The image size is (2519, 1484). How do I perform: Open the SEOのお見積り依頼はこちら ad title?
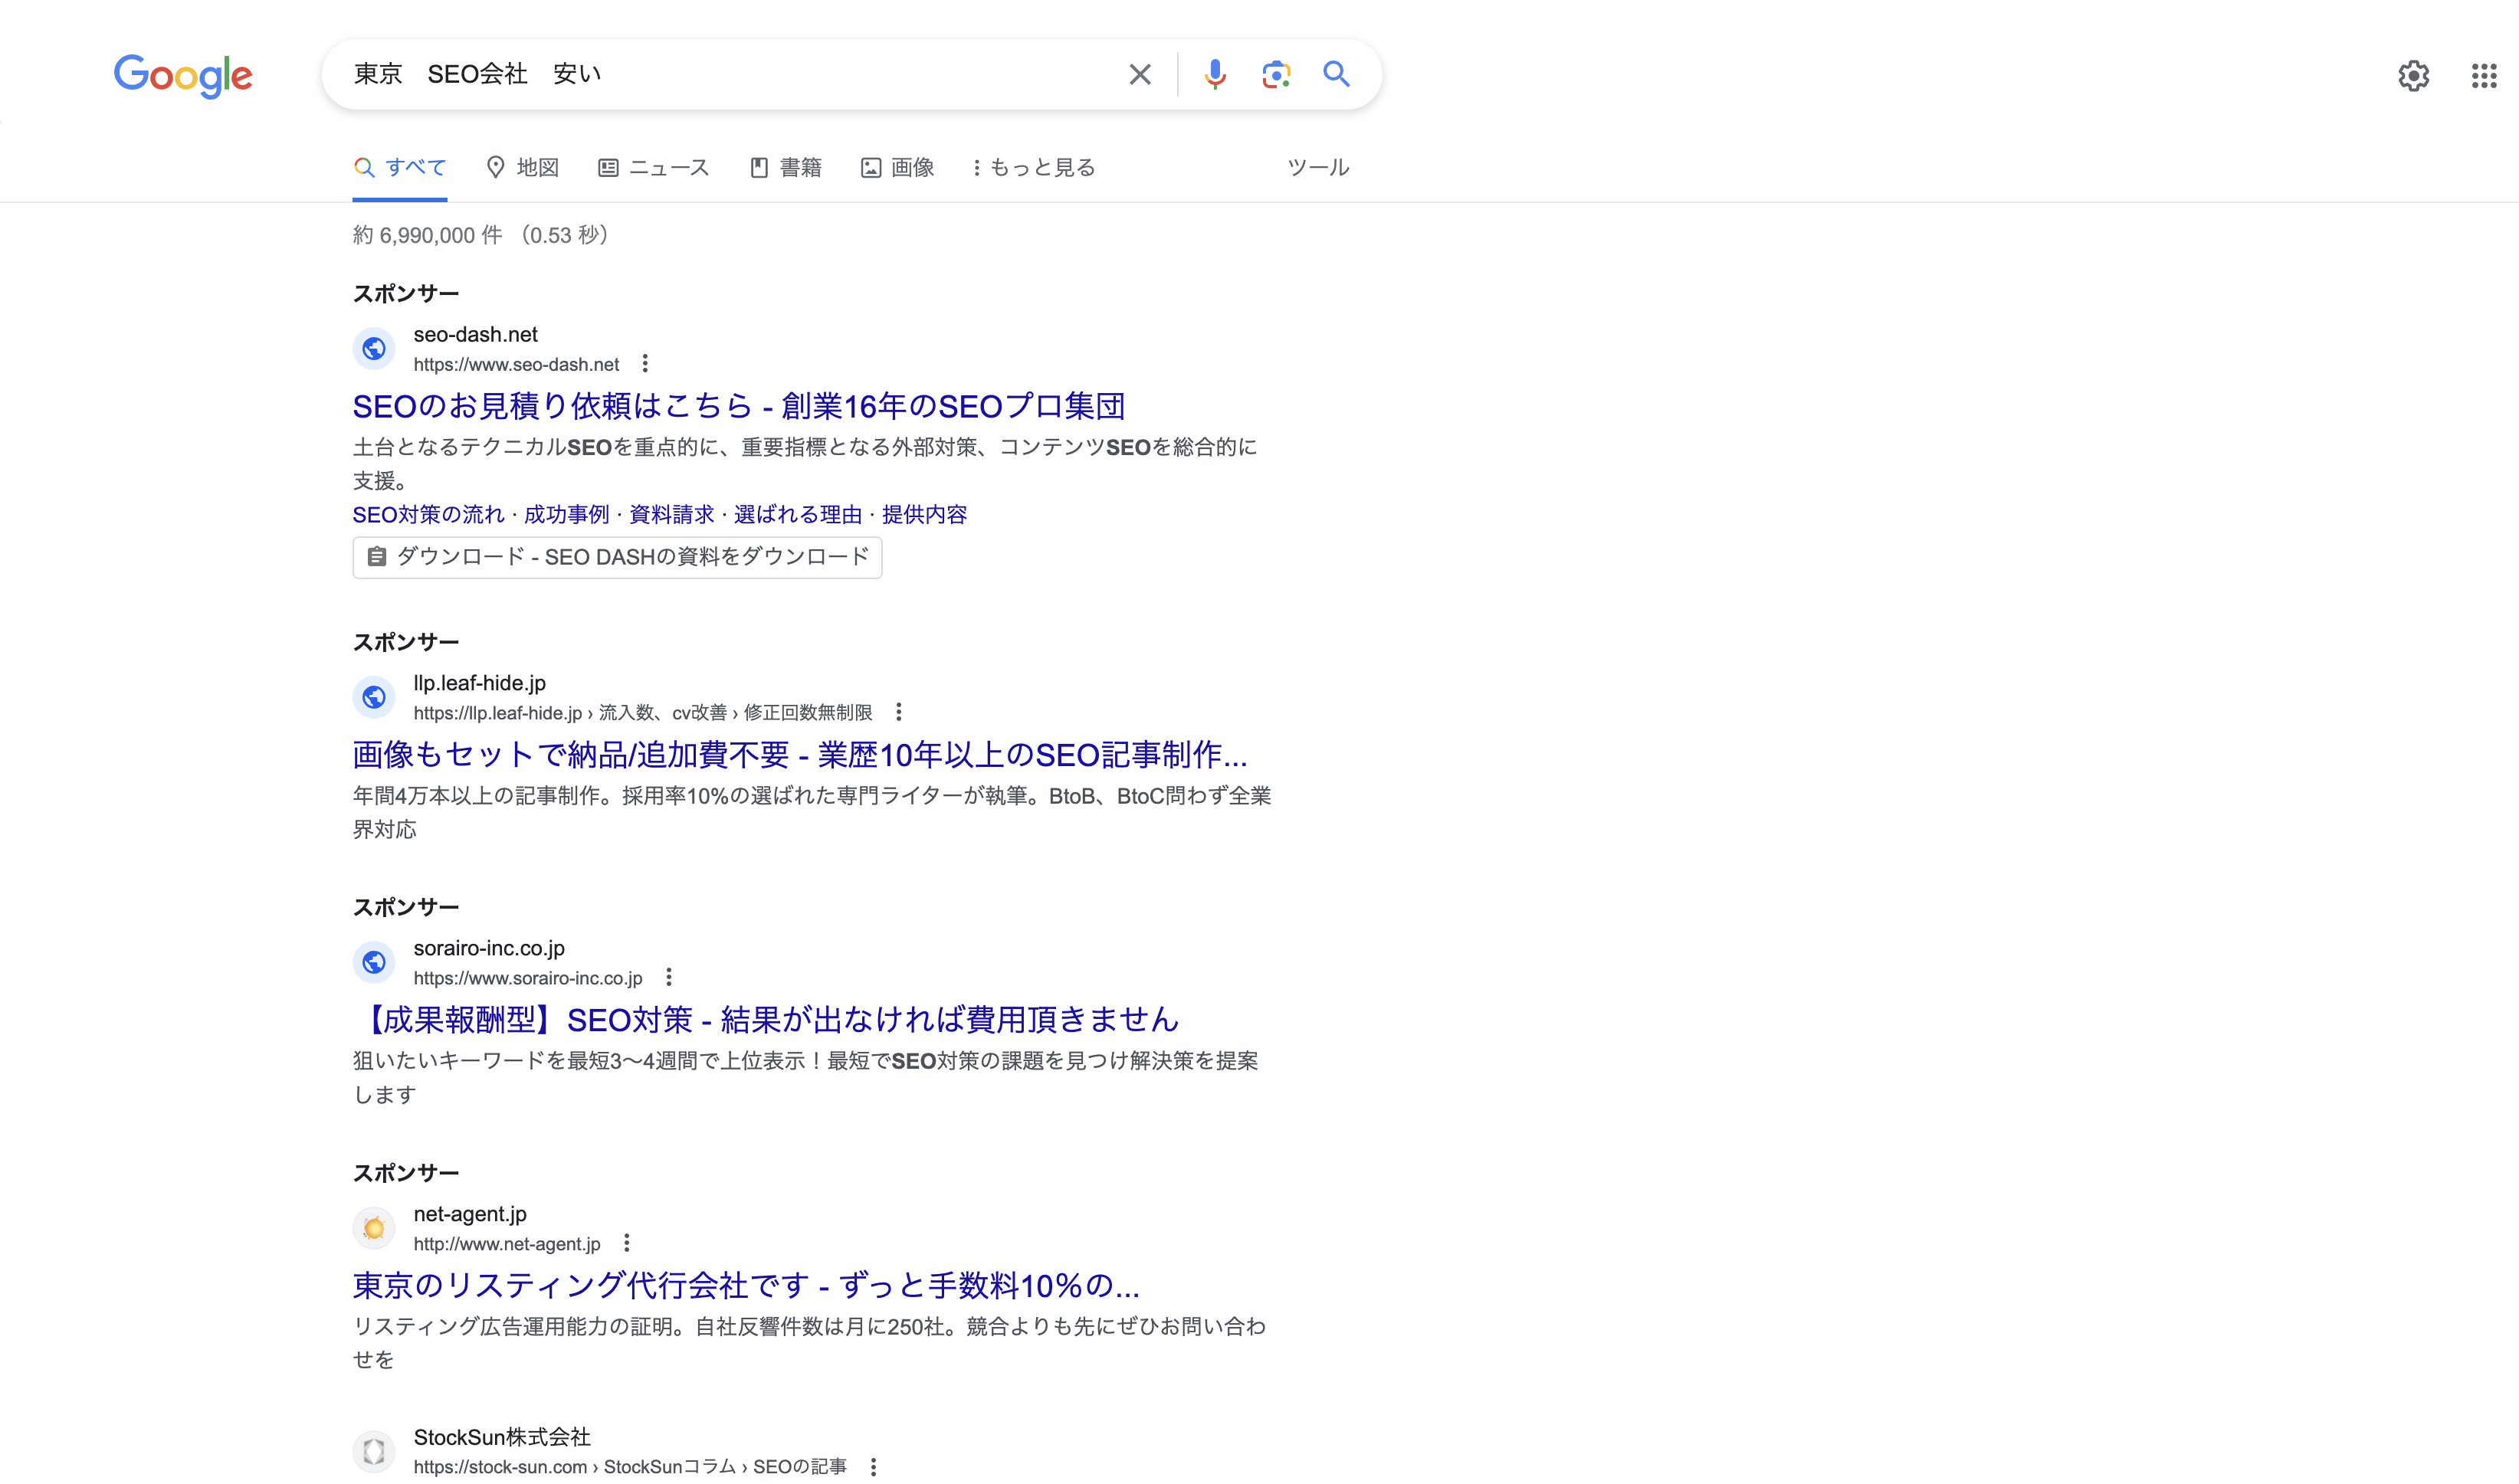point(739,406)
